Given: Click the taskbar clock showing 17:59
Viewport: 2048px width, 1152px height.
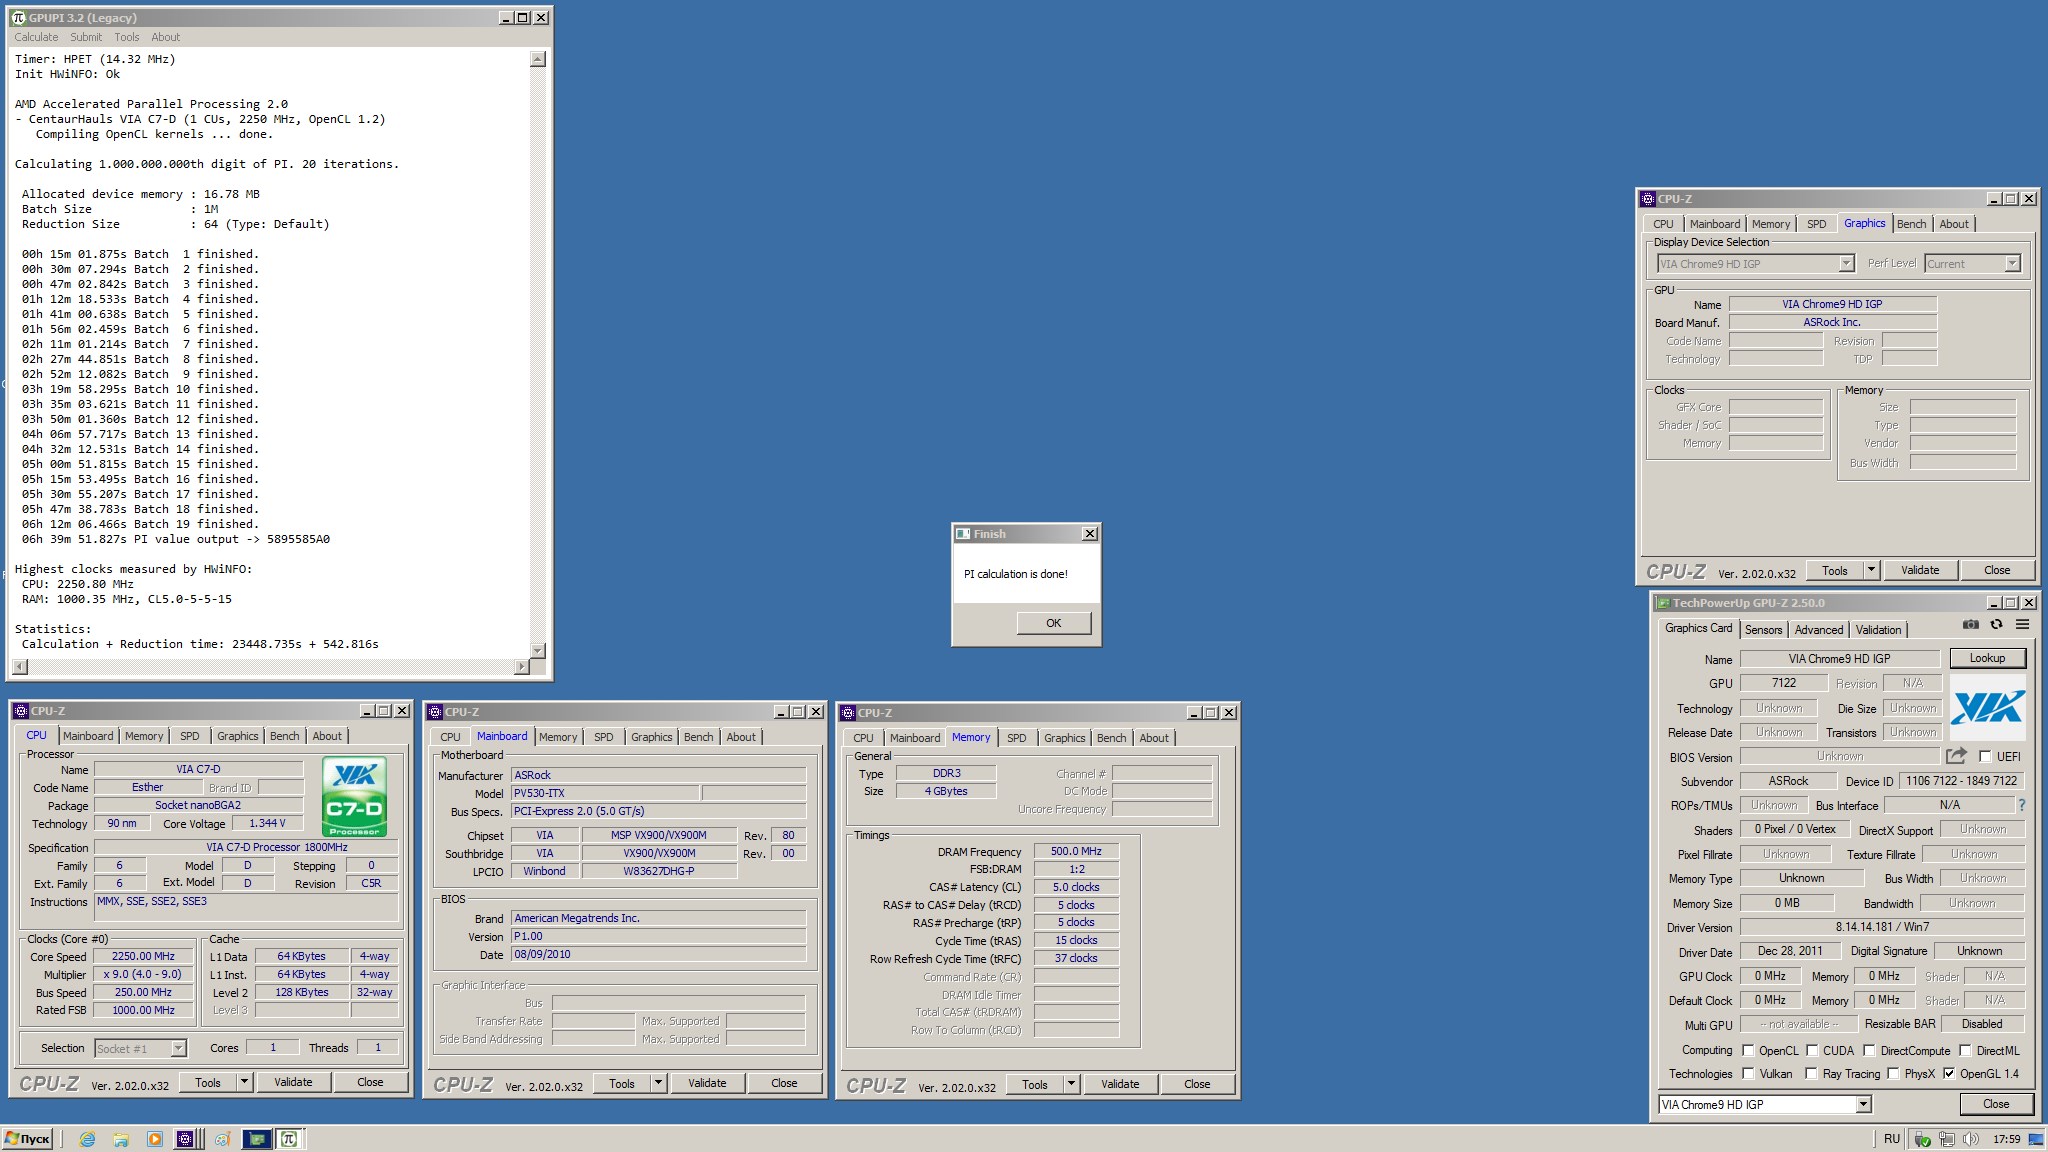Looking at the screenshot, I should (2006, 1139).
